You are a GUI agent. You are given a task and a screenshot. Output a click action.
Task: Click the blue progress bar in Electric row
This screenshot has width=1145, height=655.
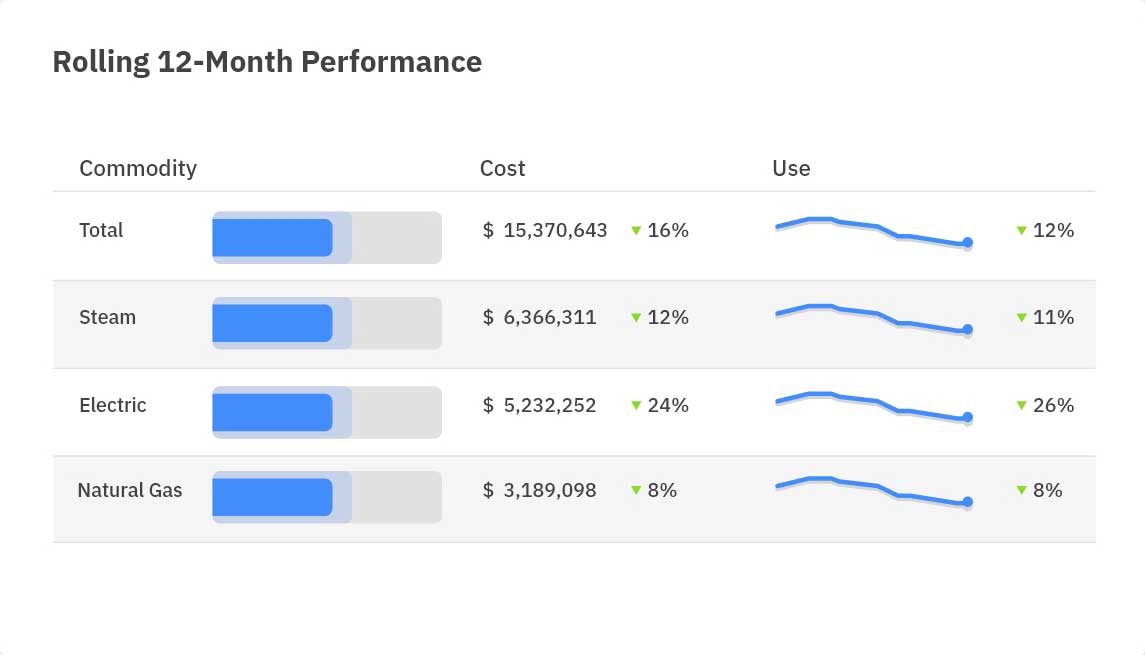(x=272, y=412)
